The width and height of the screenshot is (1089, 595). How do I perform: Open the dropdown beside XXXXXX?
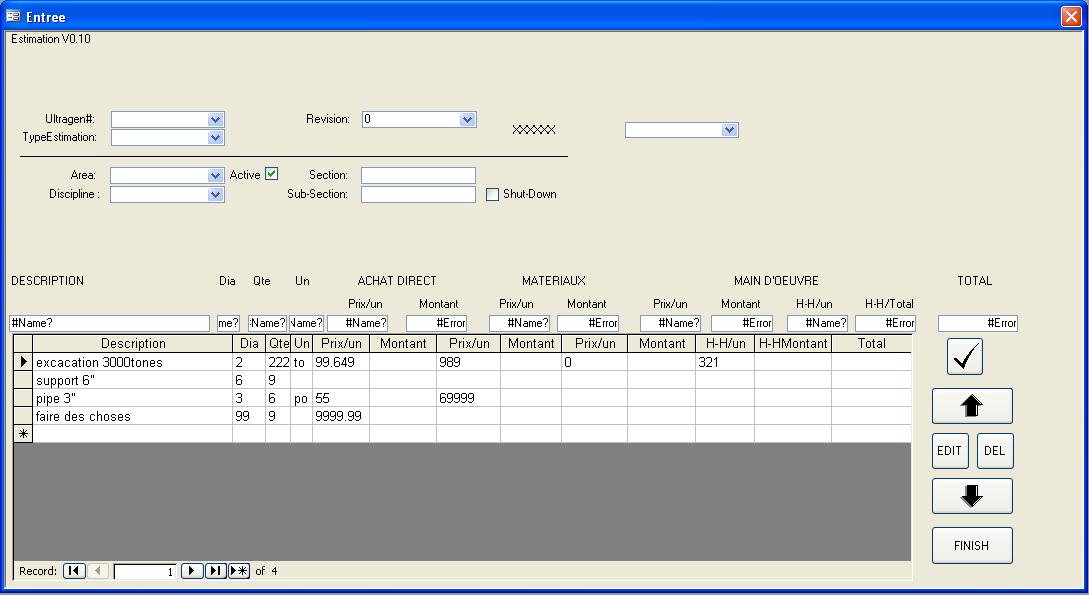pyautogui.click(x=729, y=130)
